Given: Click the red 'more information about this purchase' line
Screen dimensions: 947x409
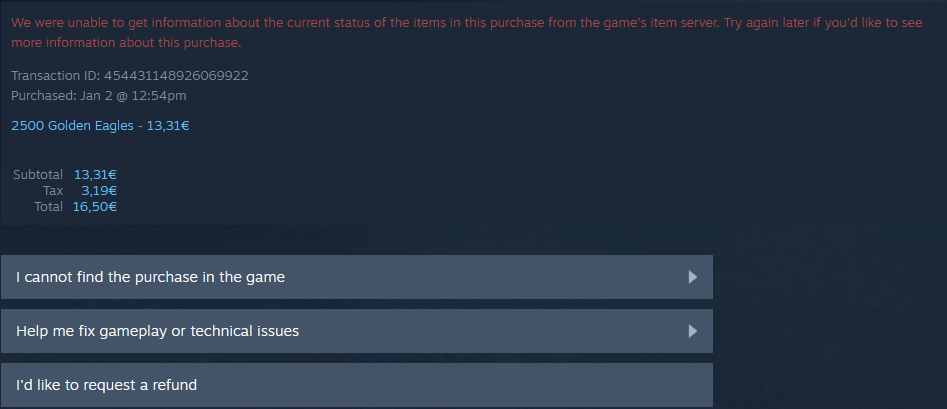Looking at the screenshot, I should tap(126, 43).
